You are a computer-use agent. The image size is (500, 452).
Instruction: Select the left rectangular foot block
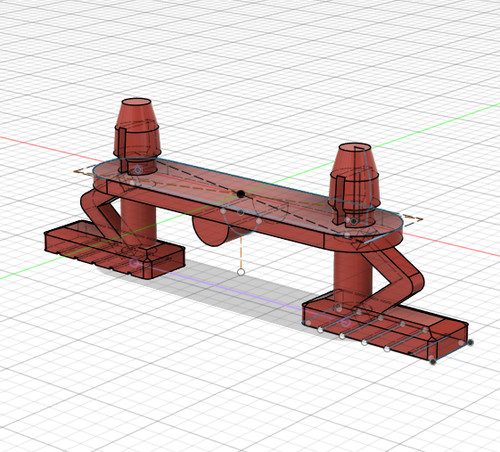tap(113, 249)
